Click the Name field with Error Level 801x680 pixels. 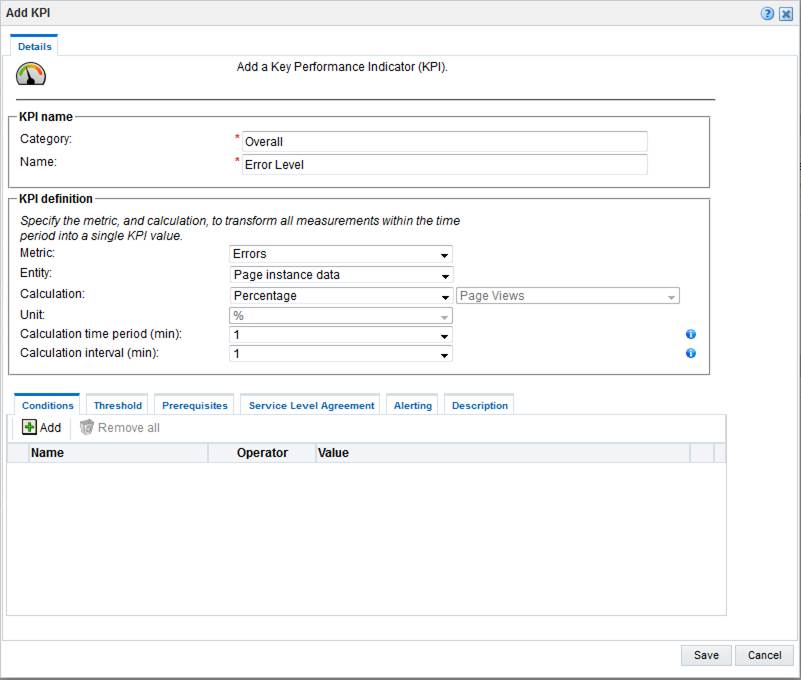point(444,165)
